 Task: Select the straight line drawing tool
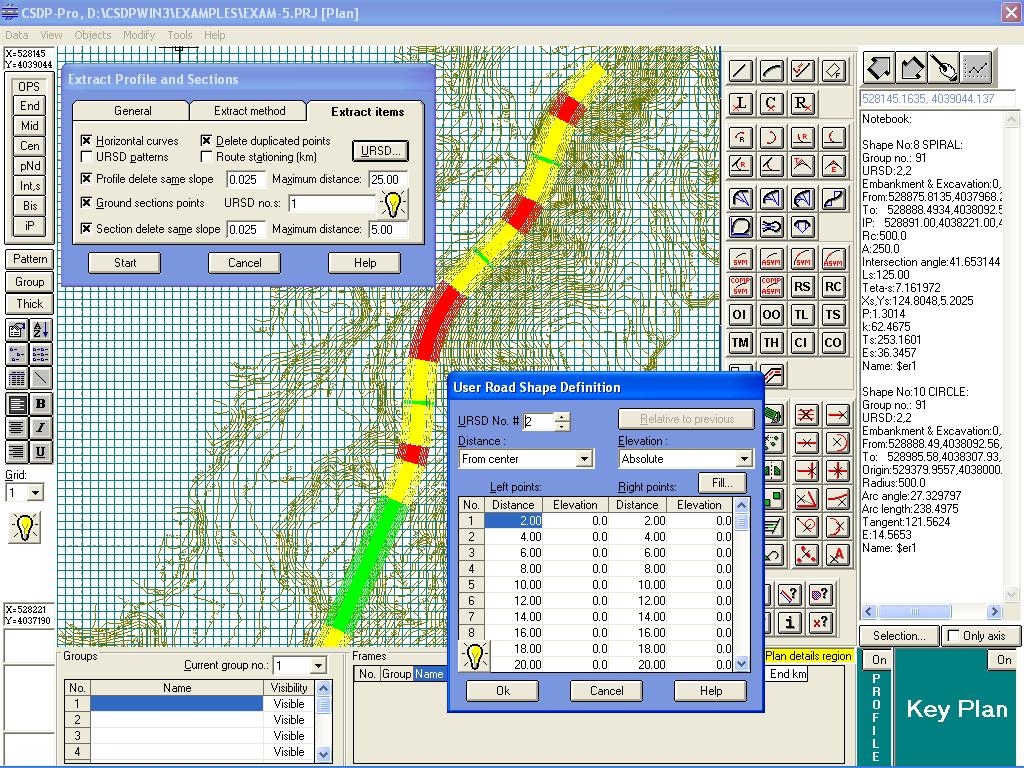(740, 71)
